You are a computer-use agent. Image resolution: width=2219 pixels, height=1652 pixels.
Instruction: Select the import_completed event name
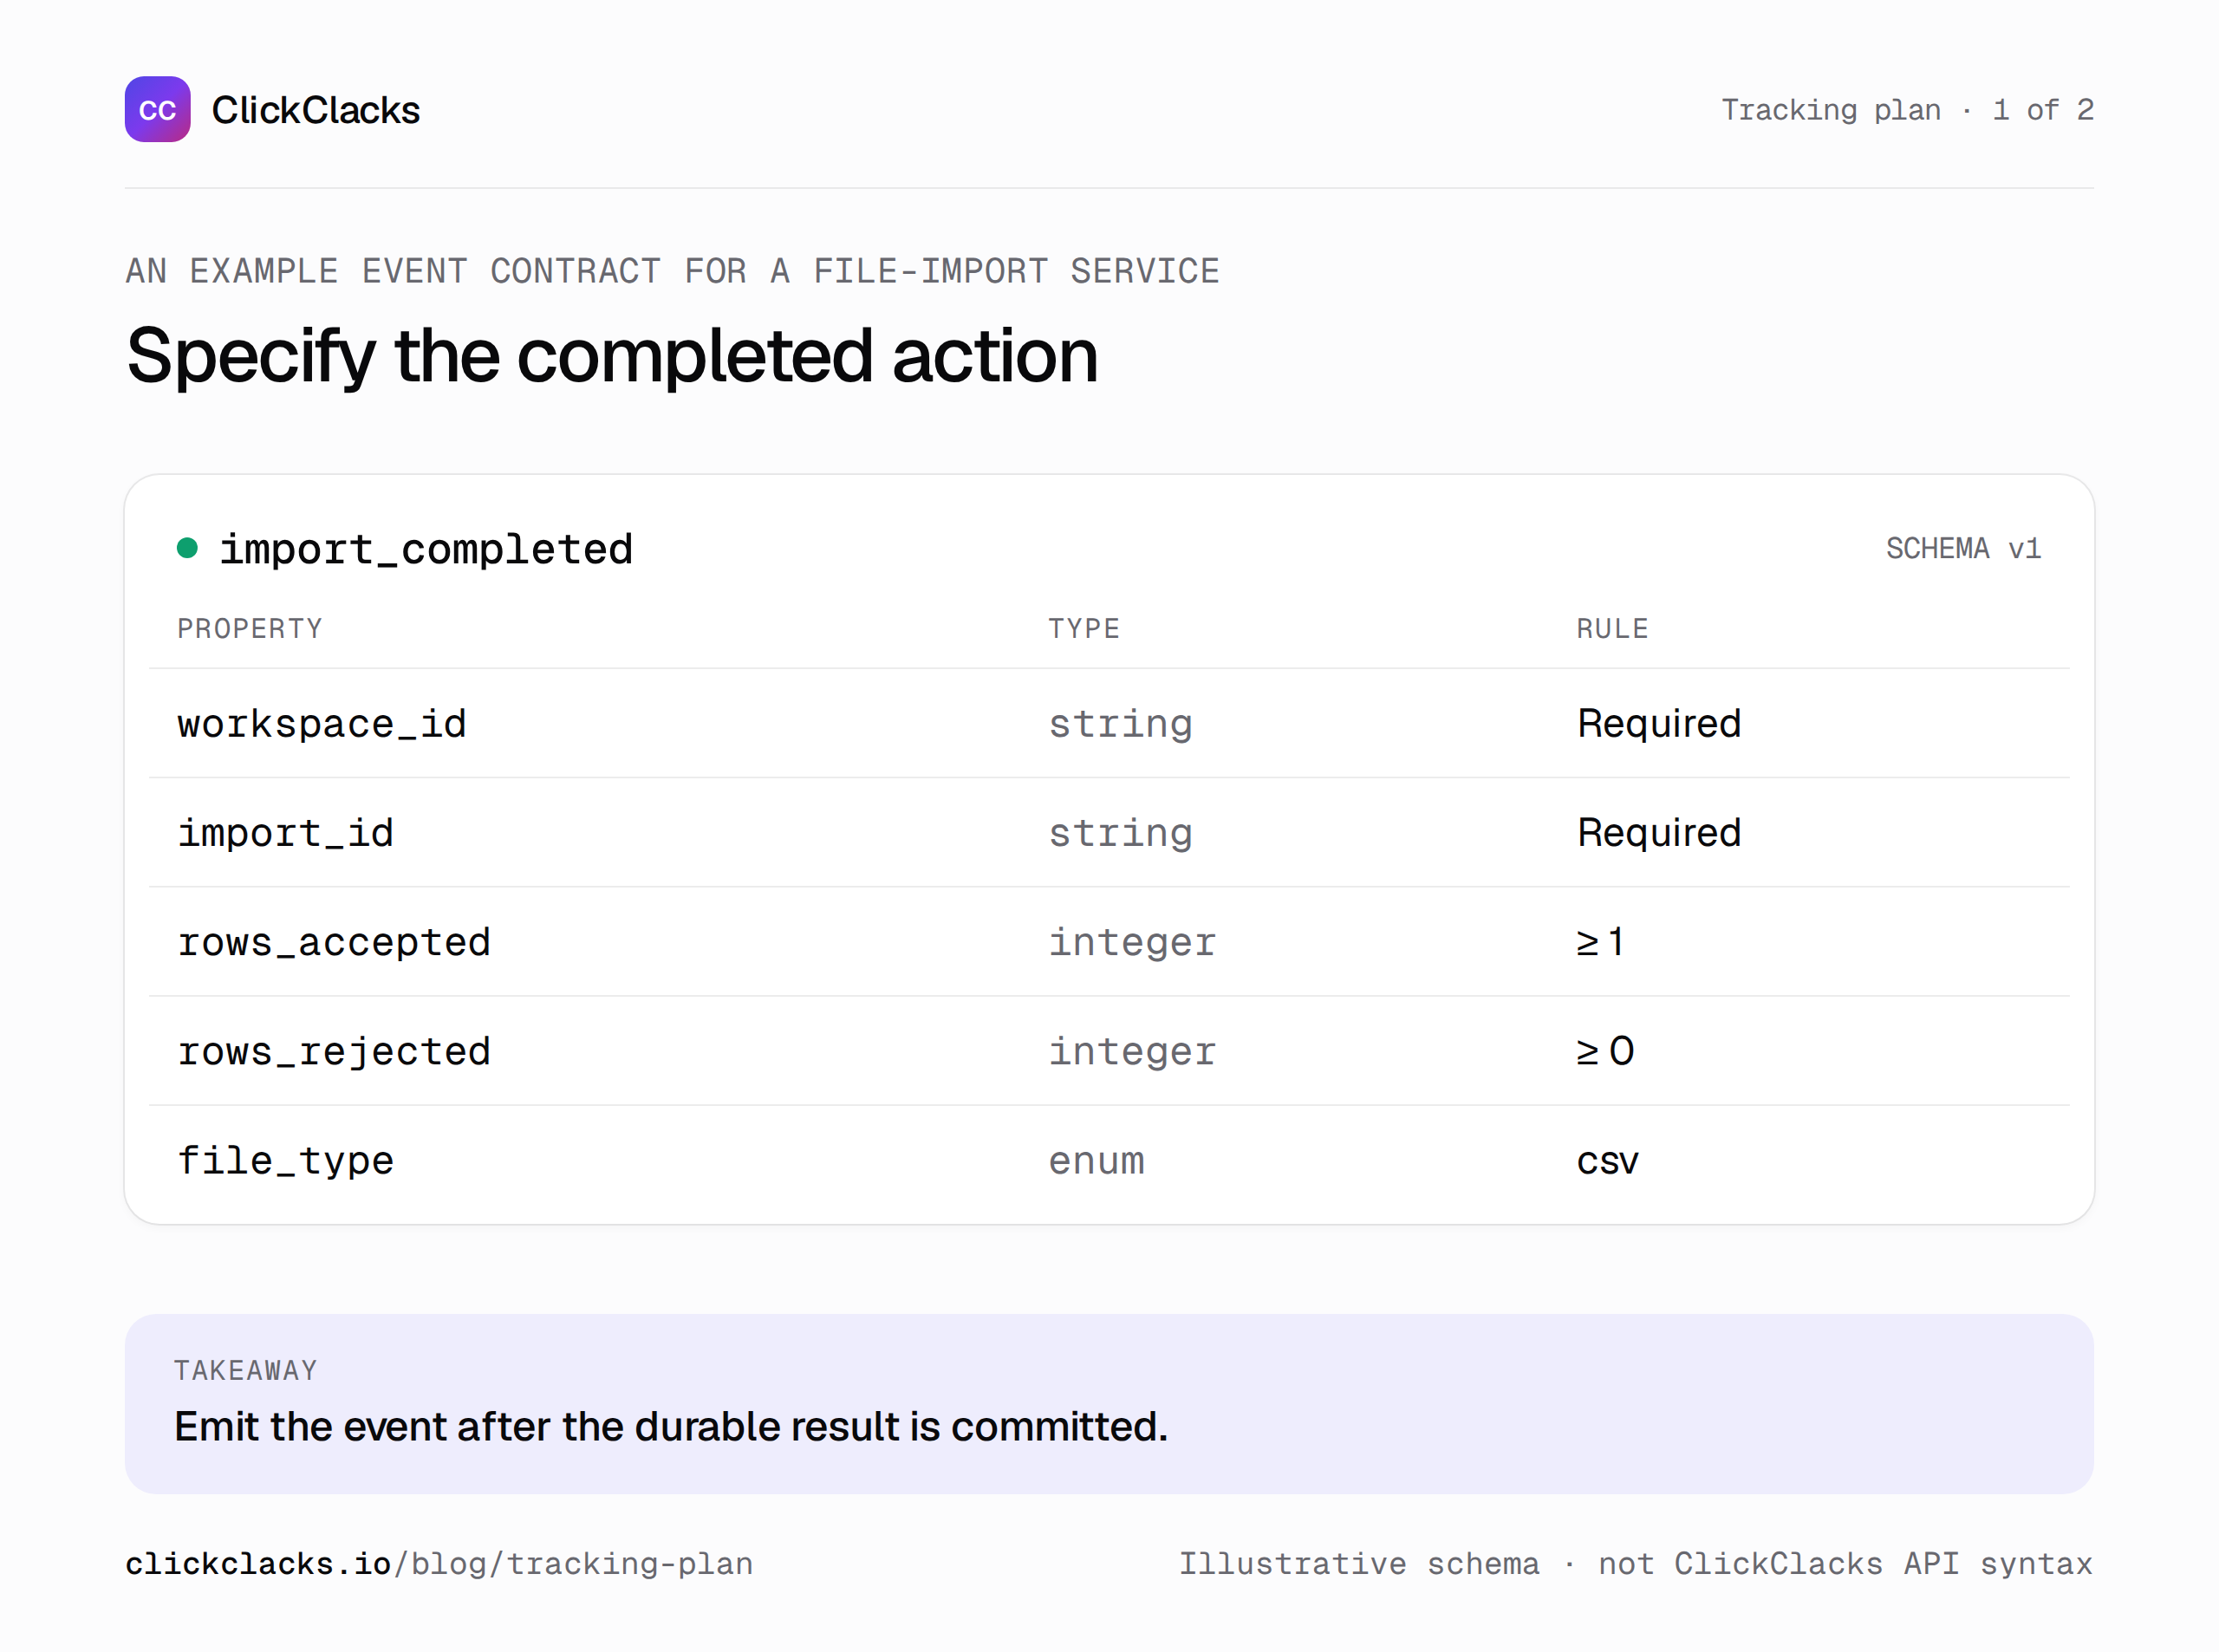coord(426,549)
